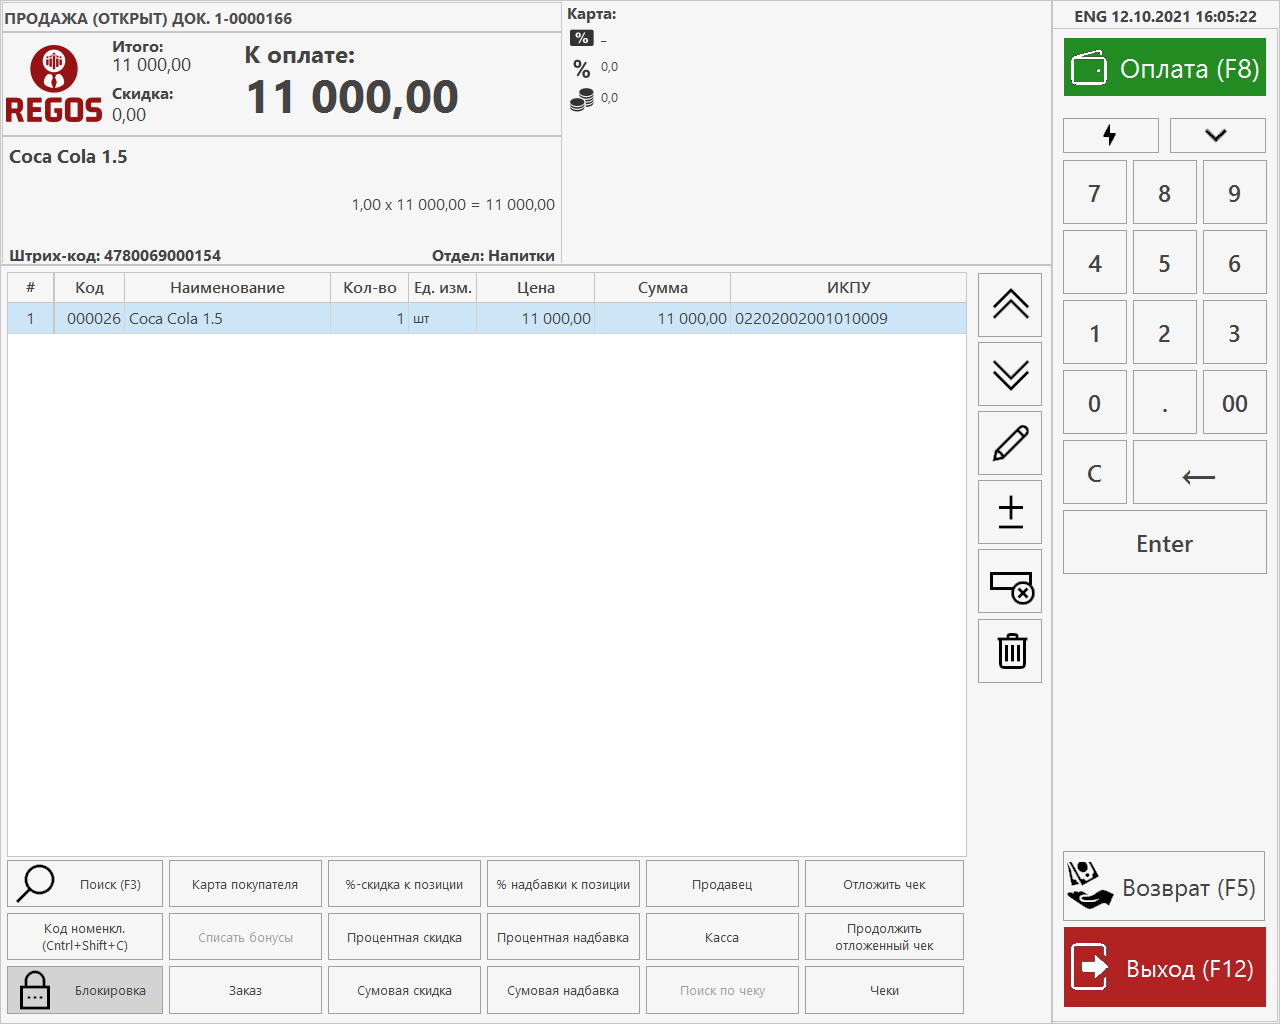Click the Оплата (F8) payment button

[x=1164, y=68]
